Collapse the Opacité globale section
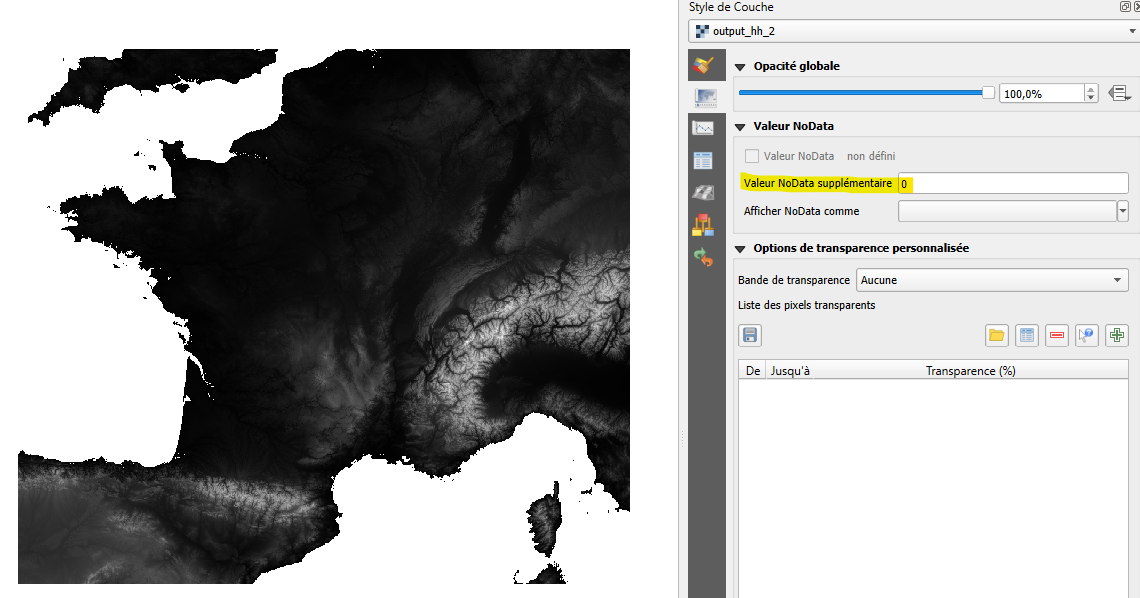 coord(741,67)
